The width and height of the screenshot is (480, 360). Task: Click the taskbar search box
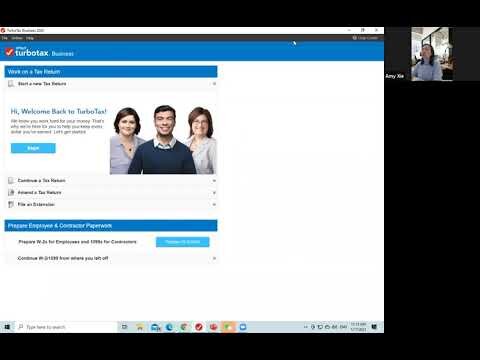click(x=66, y=327)
